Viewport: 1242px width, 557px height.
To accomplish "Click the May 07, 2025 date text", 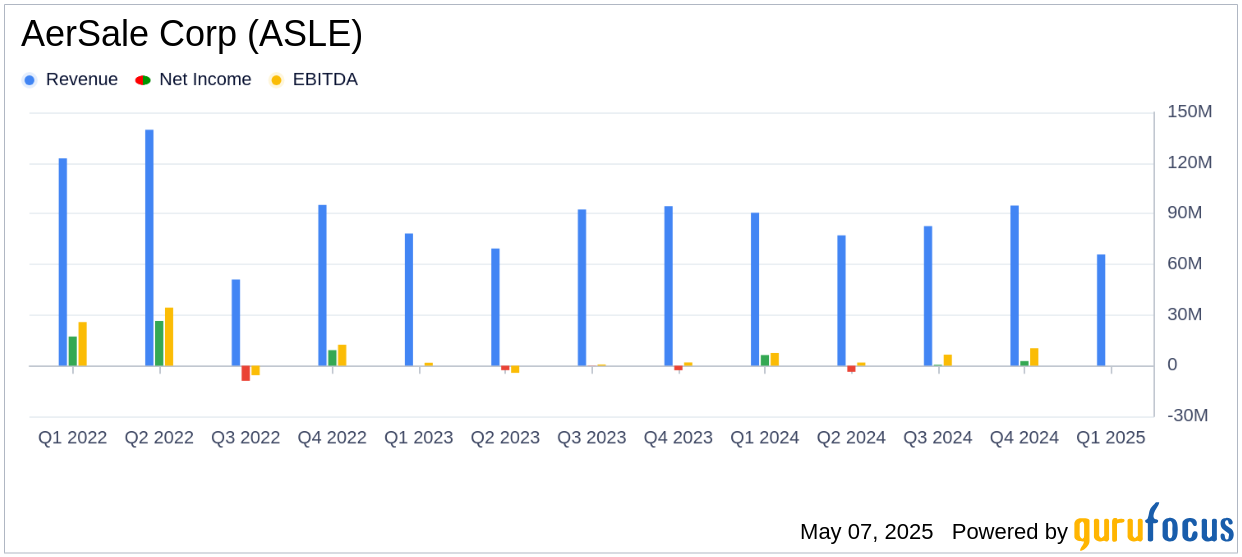I will pyautogui.click(x=866, y=532).
